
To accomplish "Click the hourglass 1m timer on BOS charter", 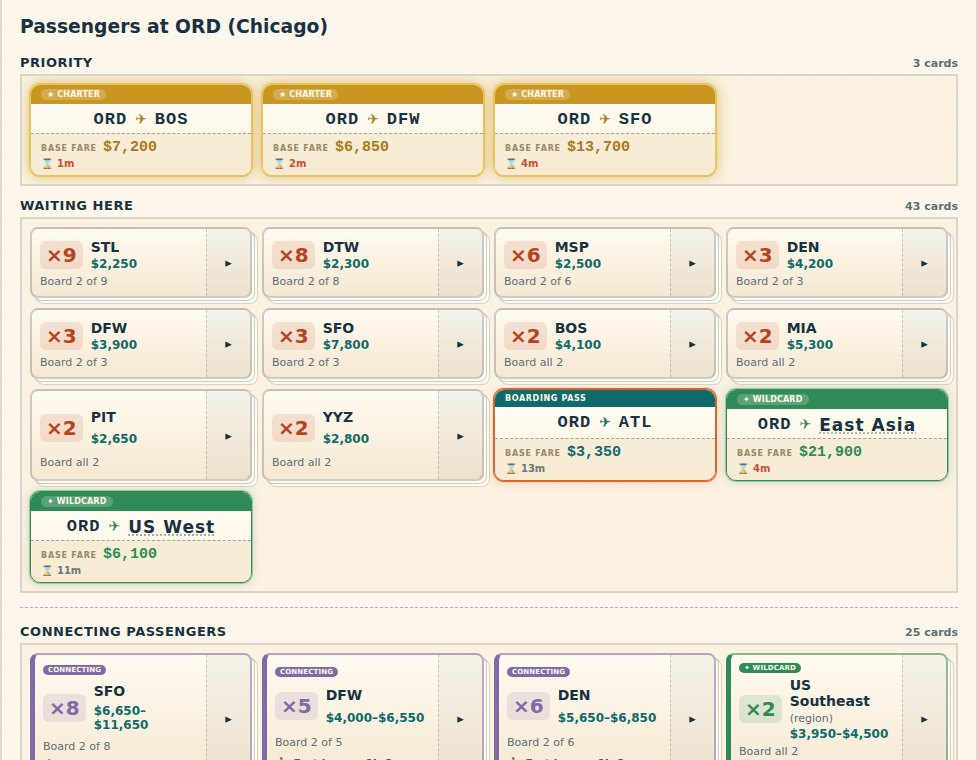I will click(58, 163).
